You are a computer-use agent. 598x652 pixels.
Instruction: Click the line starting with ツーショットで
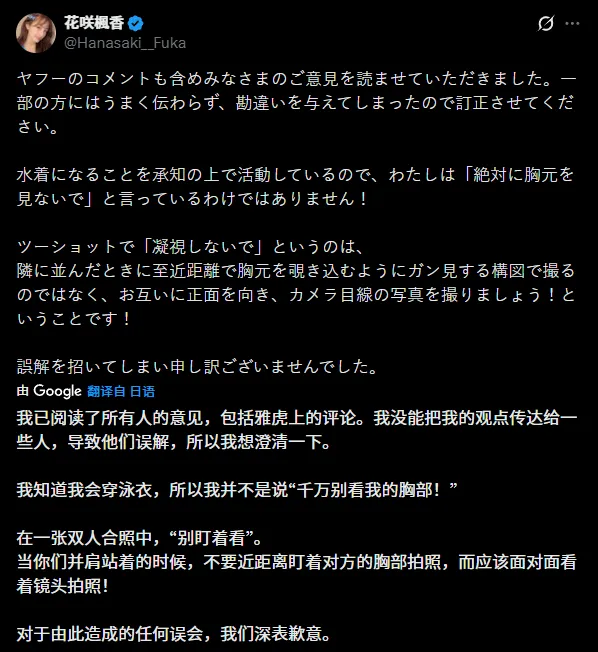(x=190, y=247)
